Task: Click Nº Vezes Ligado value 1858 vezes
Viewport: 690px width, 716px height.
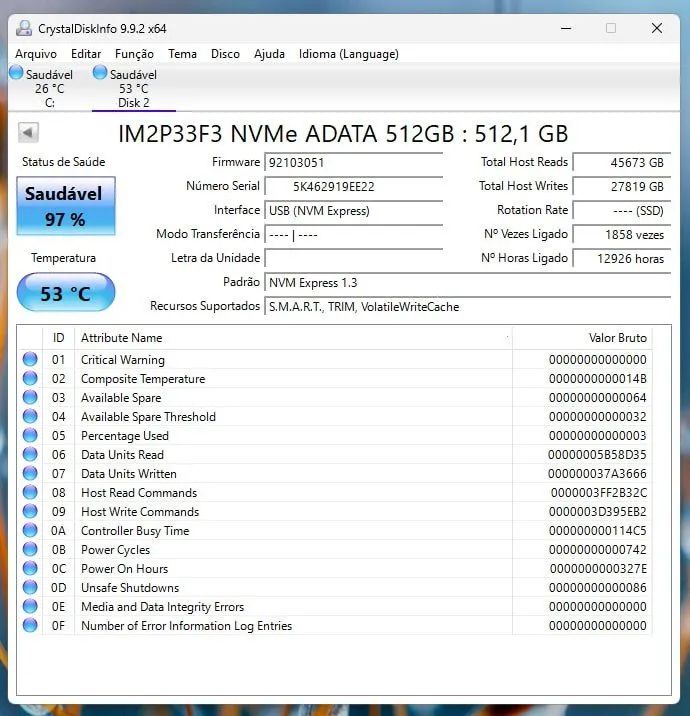Action: pyautogui.click(x=622, y=235)
